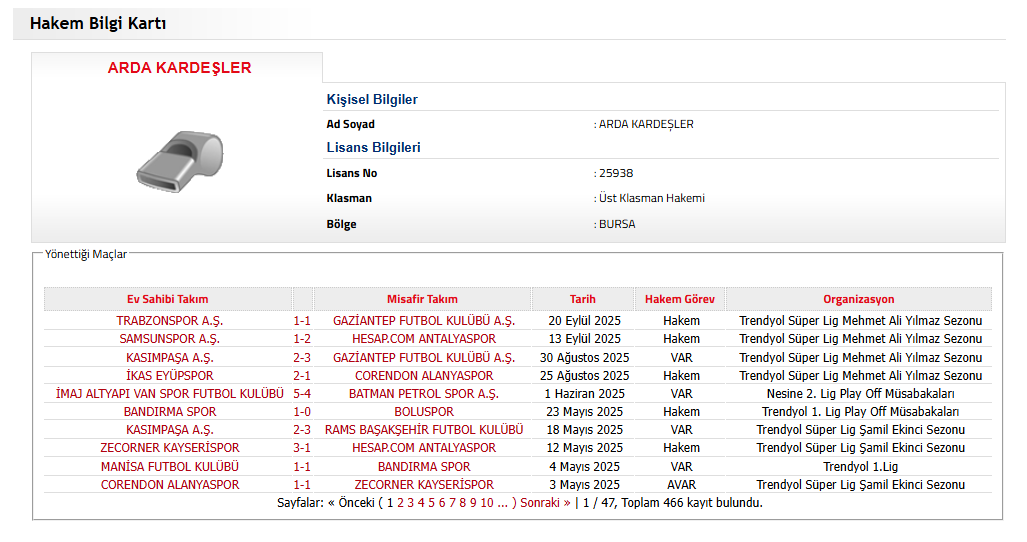The height and width of the screenshot is (542, 1027).
Task: Click the 3-1 Kayserispor score link
Action: 302,448
